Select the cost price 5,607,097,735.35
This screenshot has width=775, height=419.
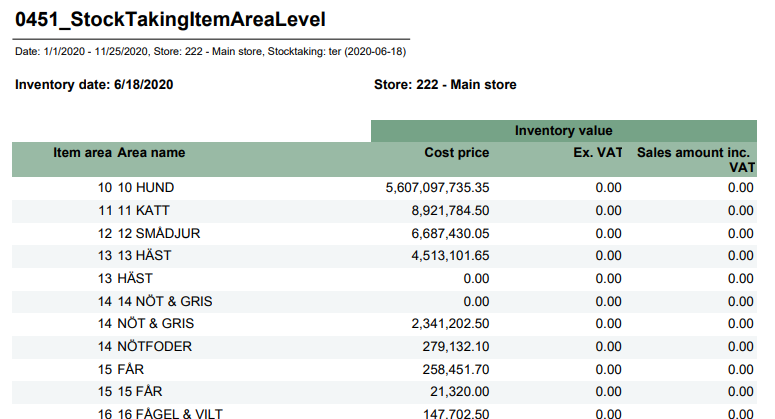pos(437,187)
